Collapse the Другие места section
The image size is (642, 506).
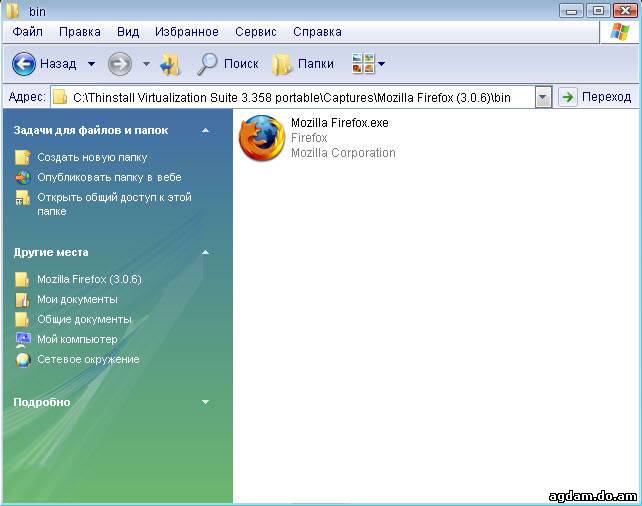coord(206,252)
